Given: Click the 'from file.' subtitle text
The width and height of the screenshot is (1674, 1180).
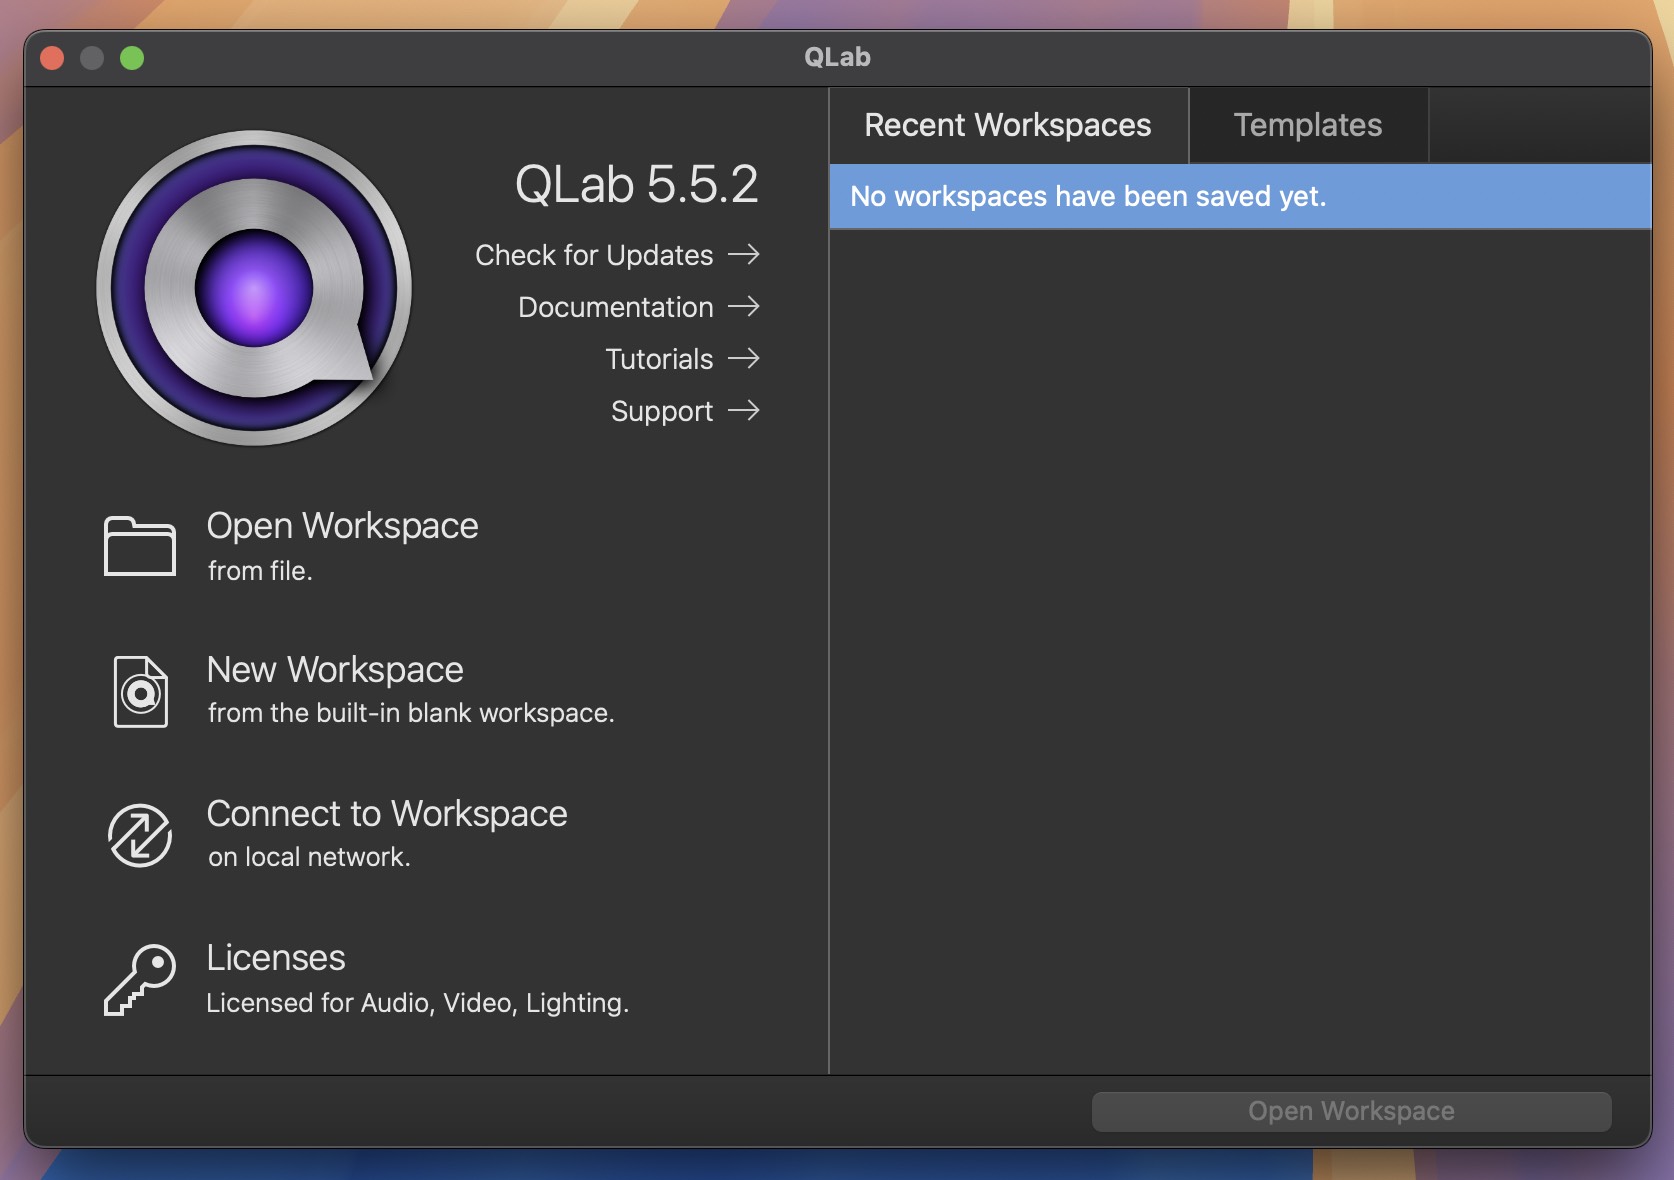Looking at the screenshot, I should [260, 571].
